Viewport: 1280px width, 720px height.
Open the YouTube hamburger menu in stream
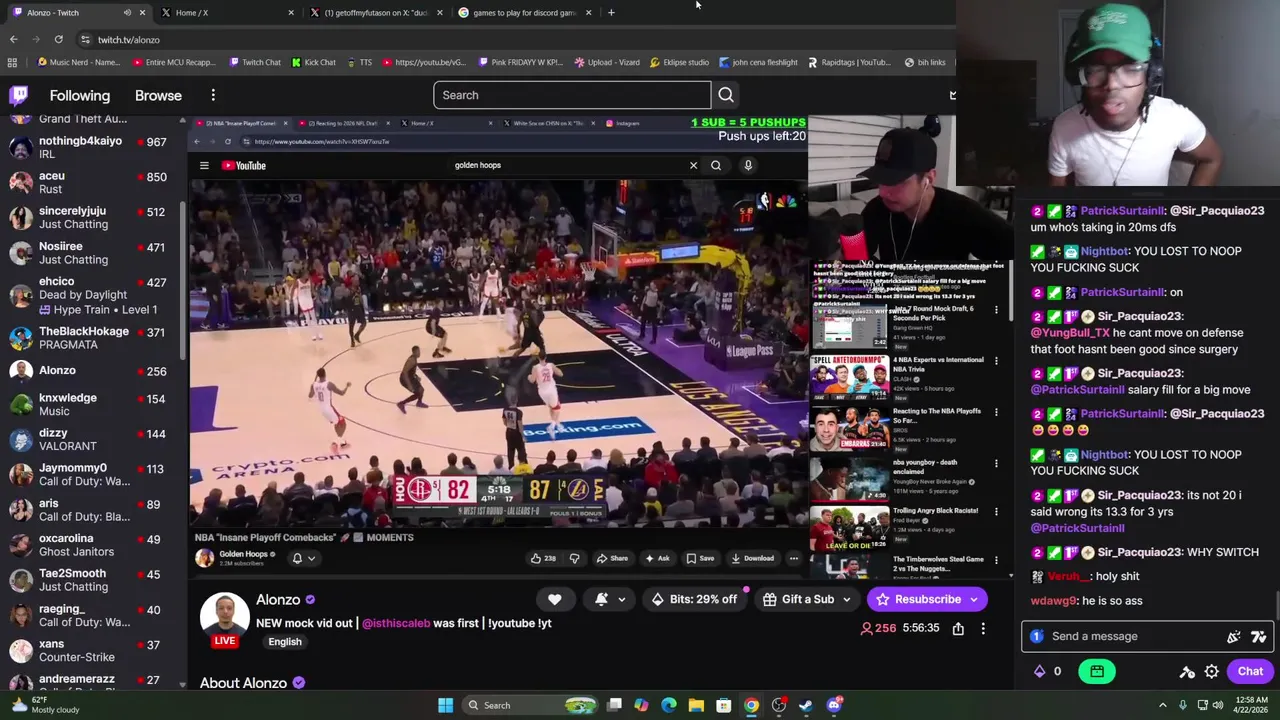click(x=204, y=166)
